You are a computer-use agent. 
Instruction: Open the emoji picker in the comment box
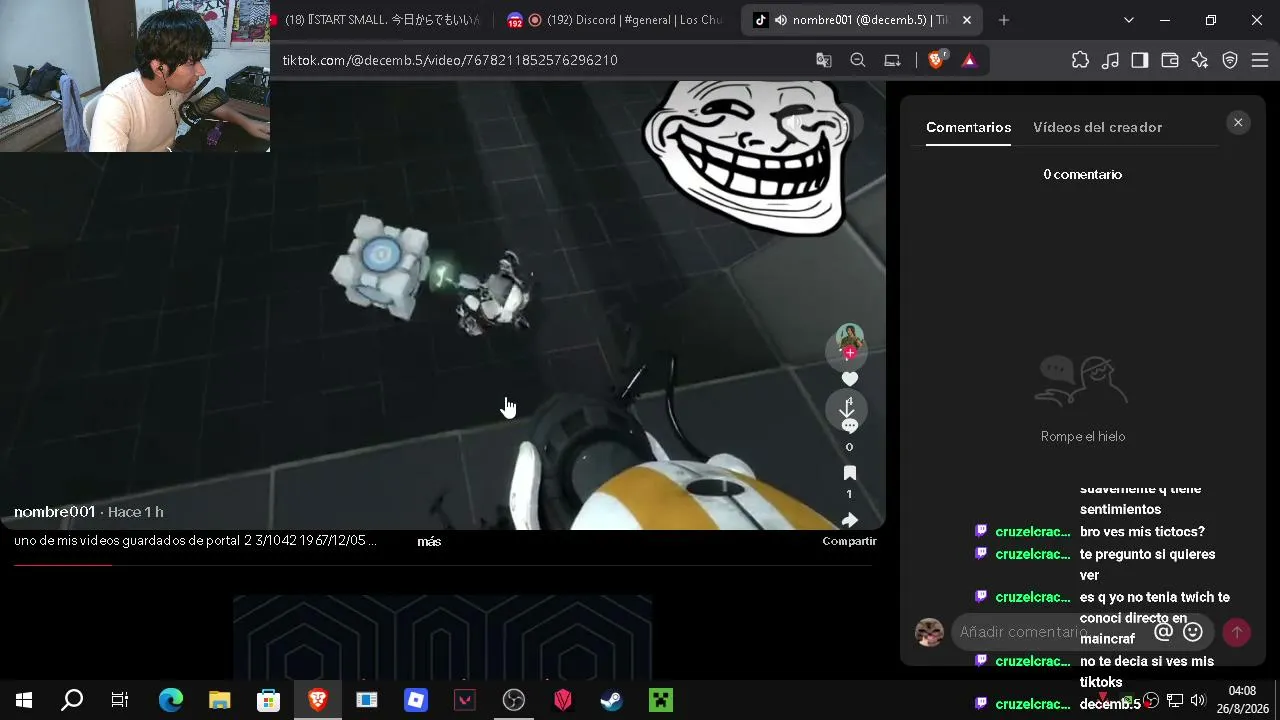1193,632
